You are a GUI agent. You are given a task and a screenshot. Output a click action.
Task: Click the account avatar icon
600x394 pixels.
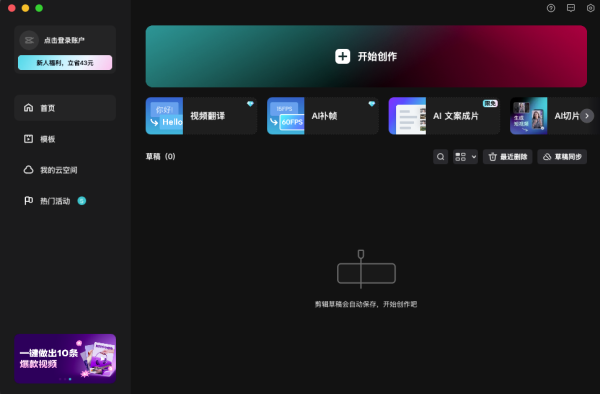[x=29, y=40]
